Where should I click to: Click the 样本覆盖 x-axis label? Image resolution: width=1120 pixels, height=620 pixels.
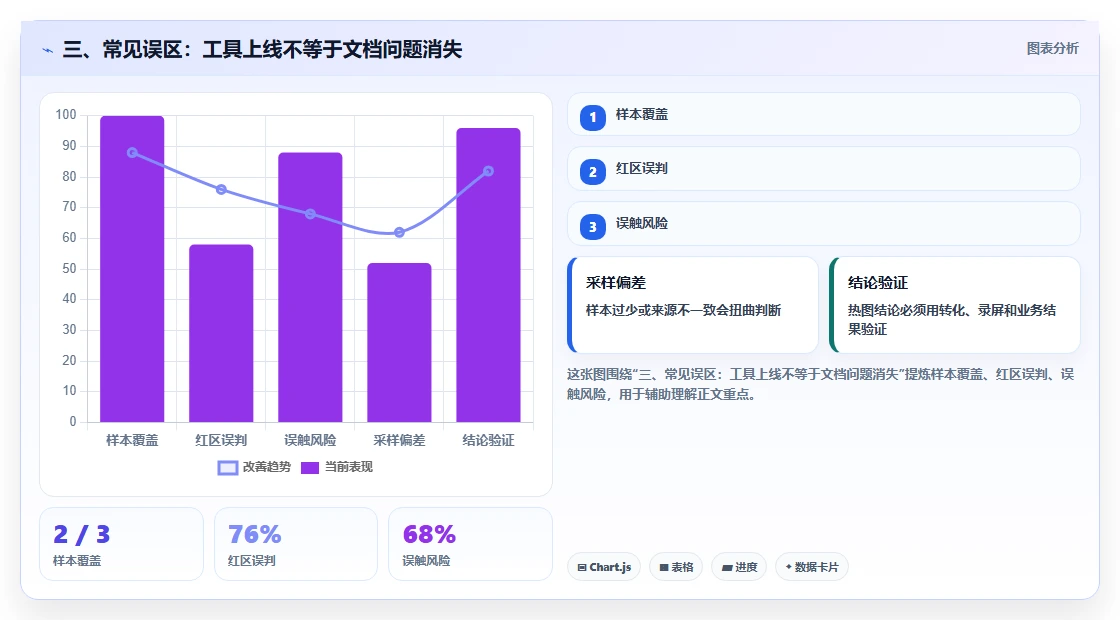pos(132,441)
